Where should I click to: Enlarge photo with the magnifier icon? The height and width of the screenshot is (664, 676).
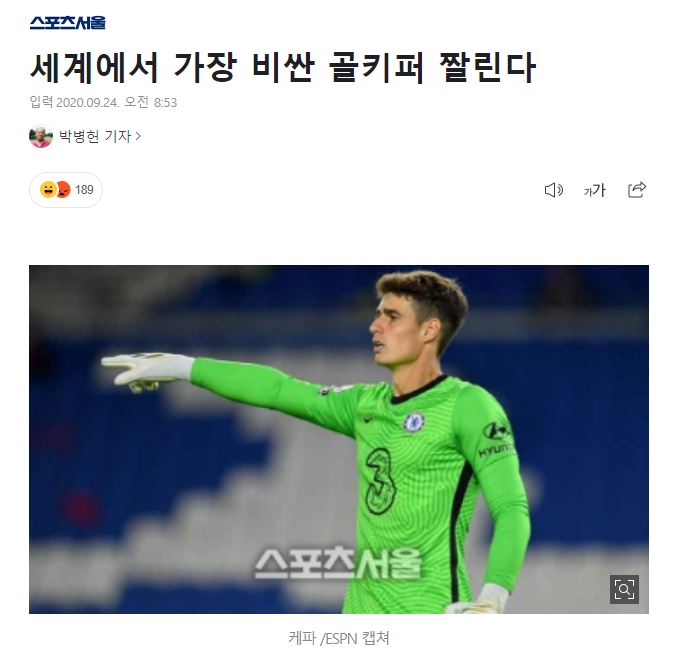pos(624,589)
